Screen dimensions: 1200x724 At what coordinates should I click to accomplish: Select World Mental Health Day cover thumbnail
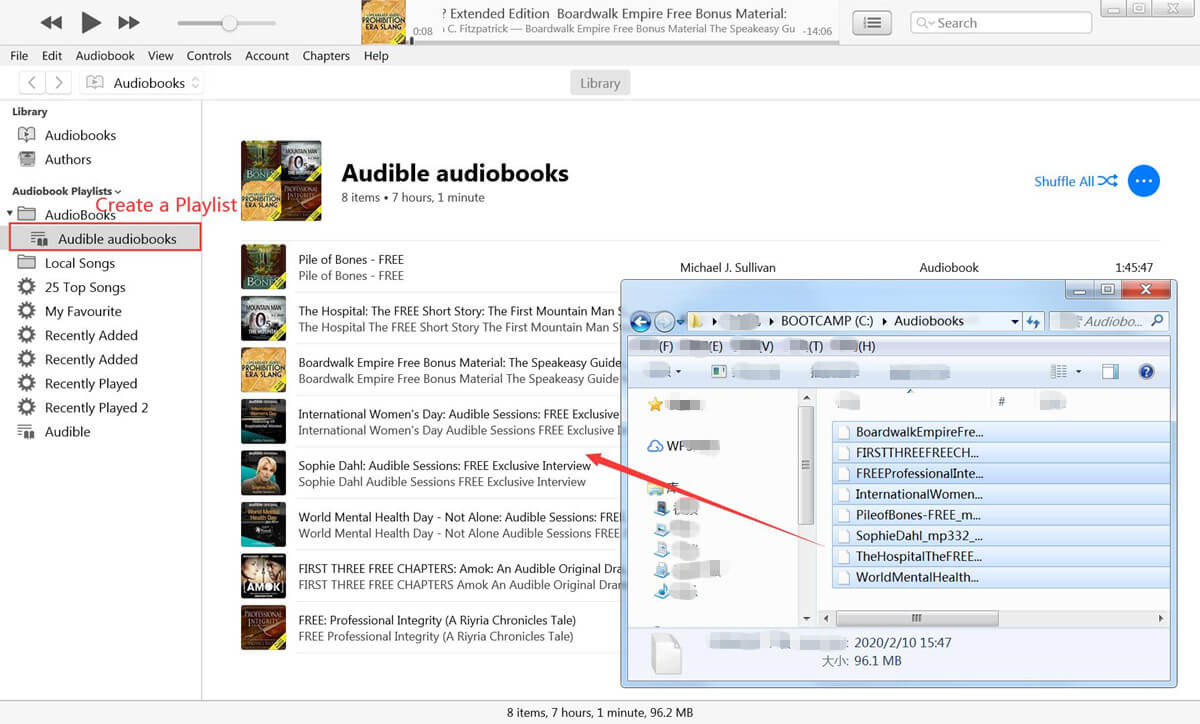point(263,525)
